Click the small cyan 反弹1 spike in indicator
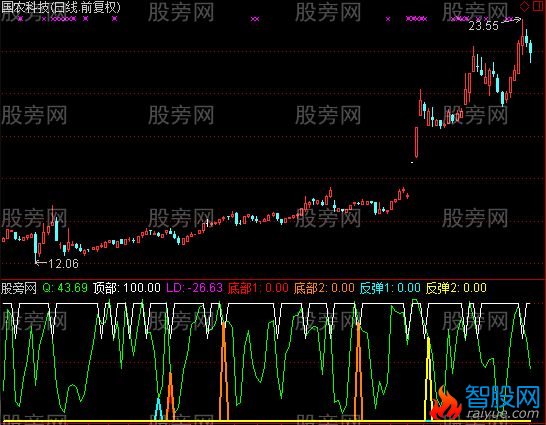This screenshot has height=425, width=546. click(x=158, y=409)
